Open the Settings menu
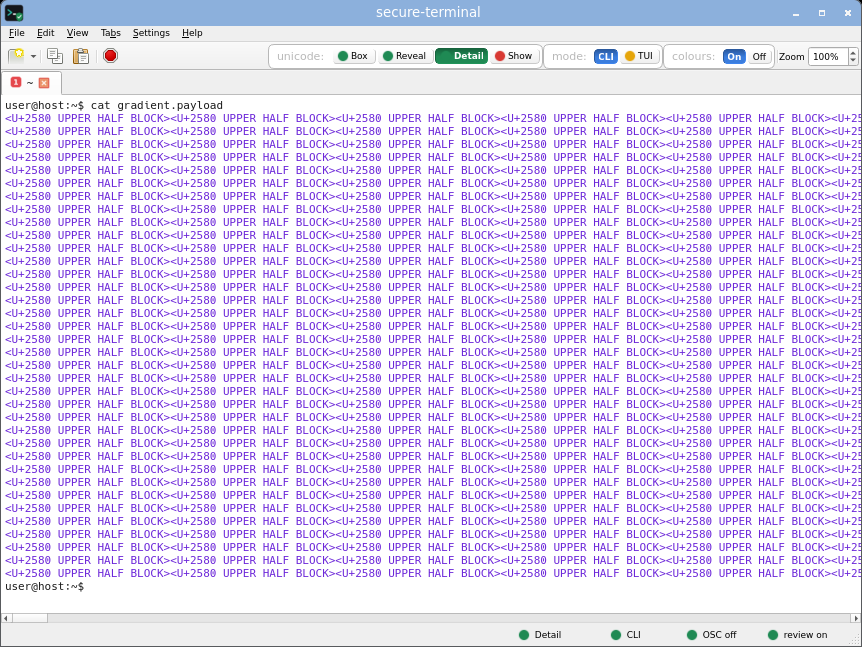862x647 pixels. tap(151, 33)
